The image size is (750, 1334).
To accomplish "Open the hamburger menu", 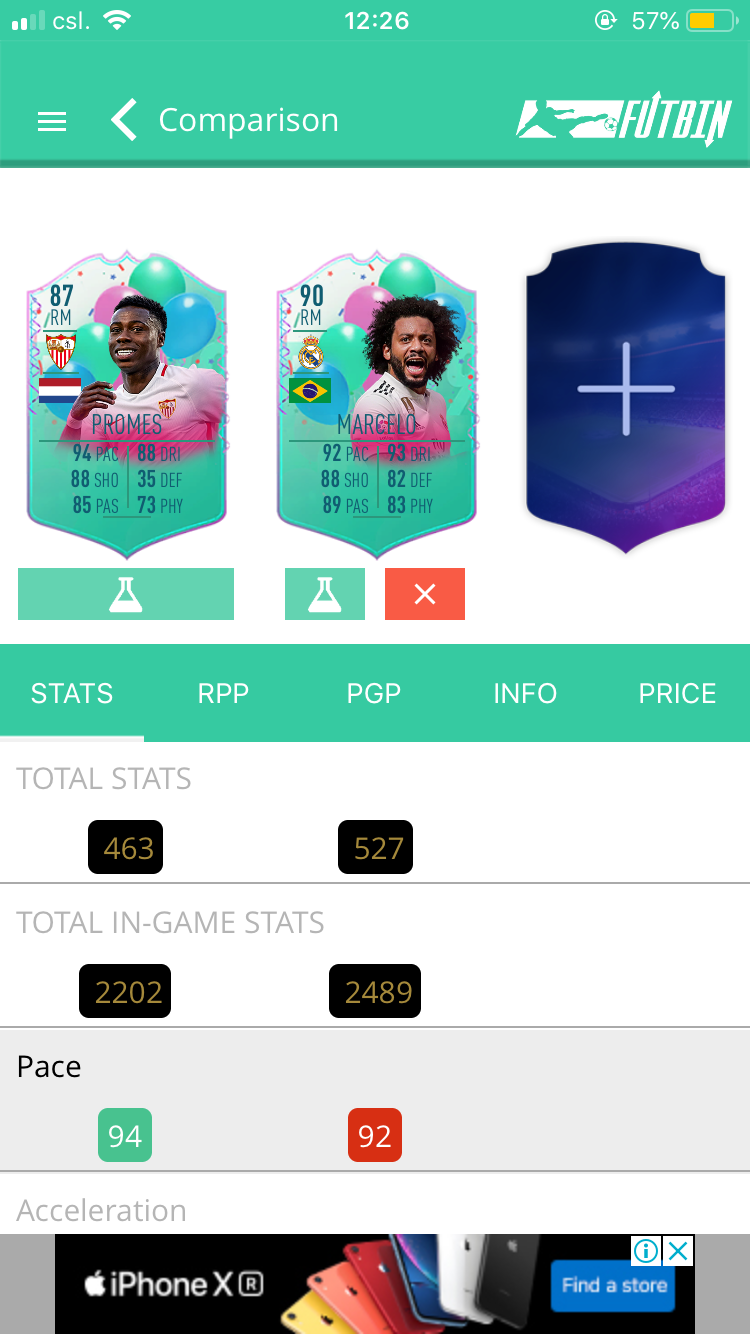I will 52,121.
